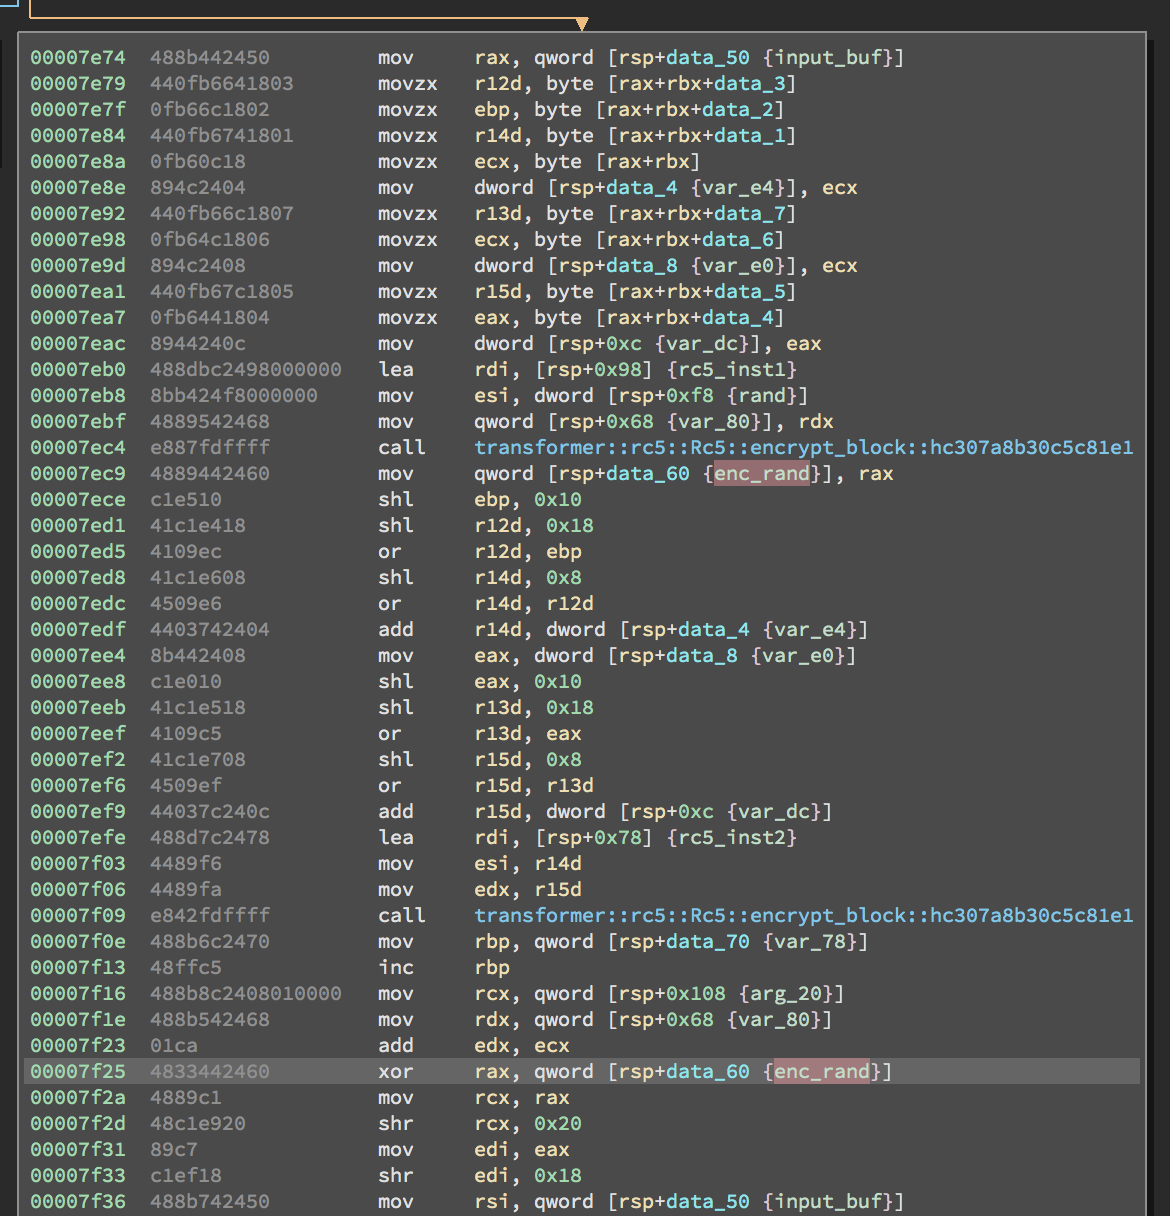Follow the encrypt_block call at address 00007f09
Image resolution: width=1170 pixels, height=1216 pixels.
803,915
